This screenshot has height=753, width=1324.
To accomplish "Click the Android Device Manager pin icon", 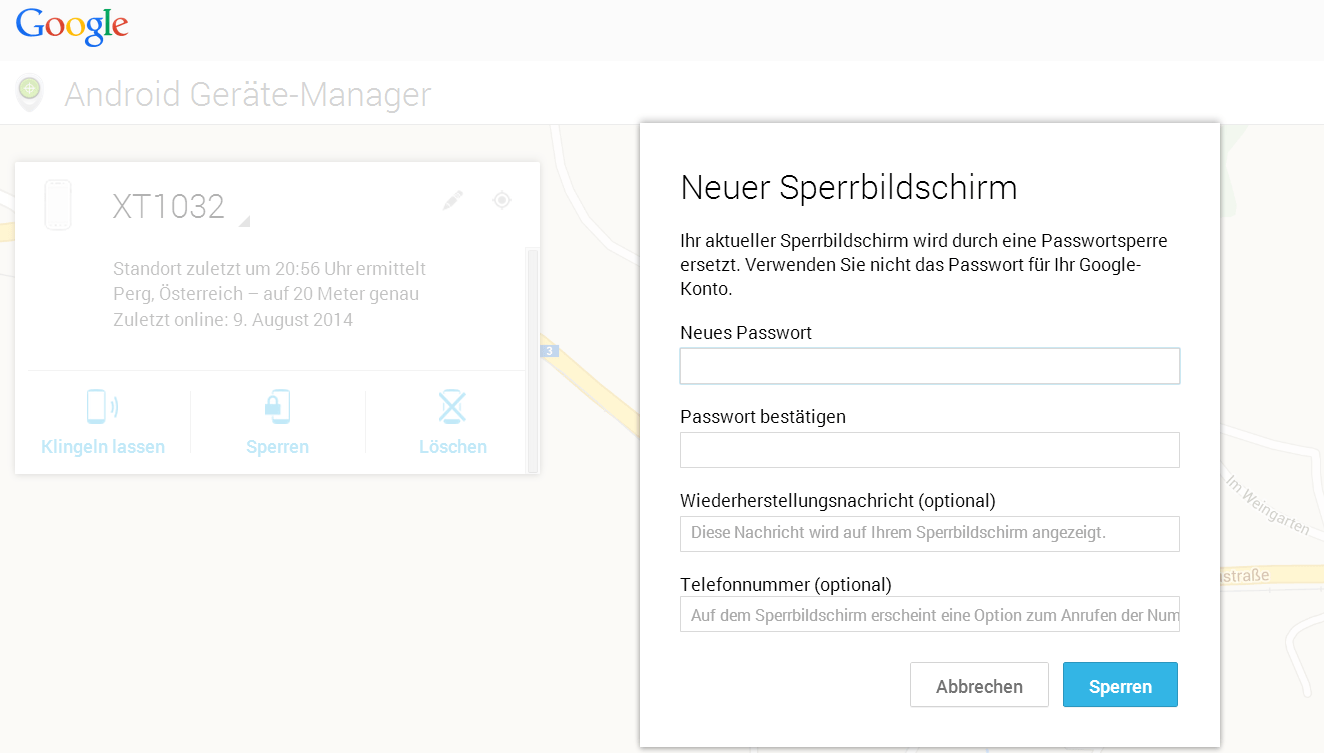I will (x=31, y=92).
